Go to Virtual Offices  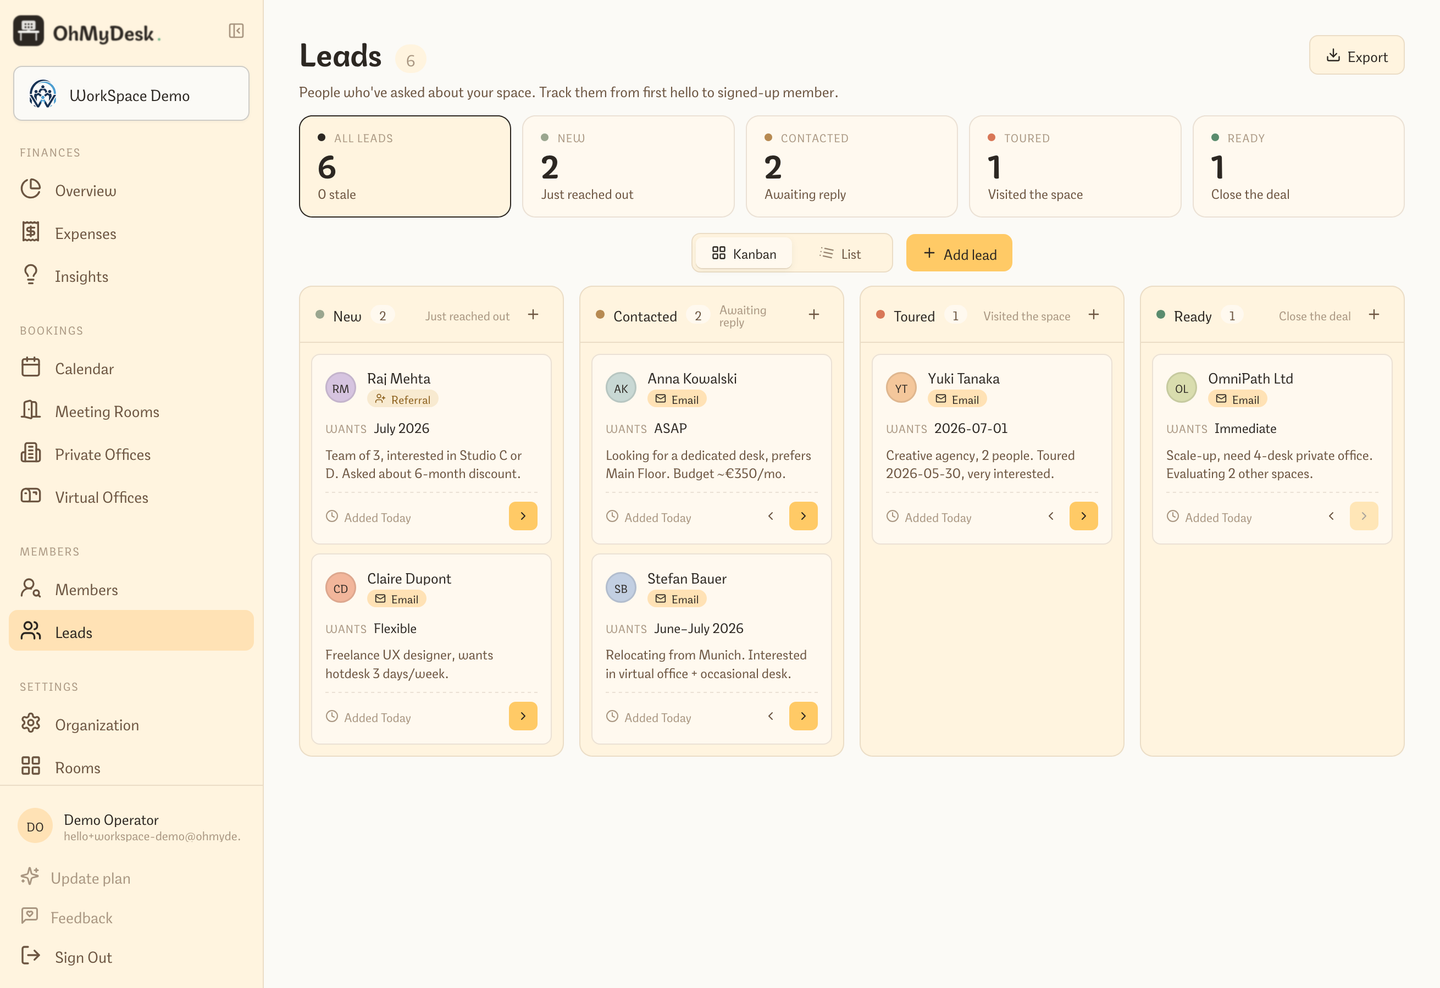click(131, 497)
